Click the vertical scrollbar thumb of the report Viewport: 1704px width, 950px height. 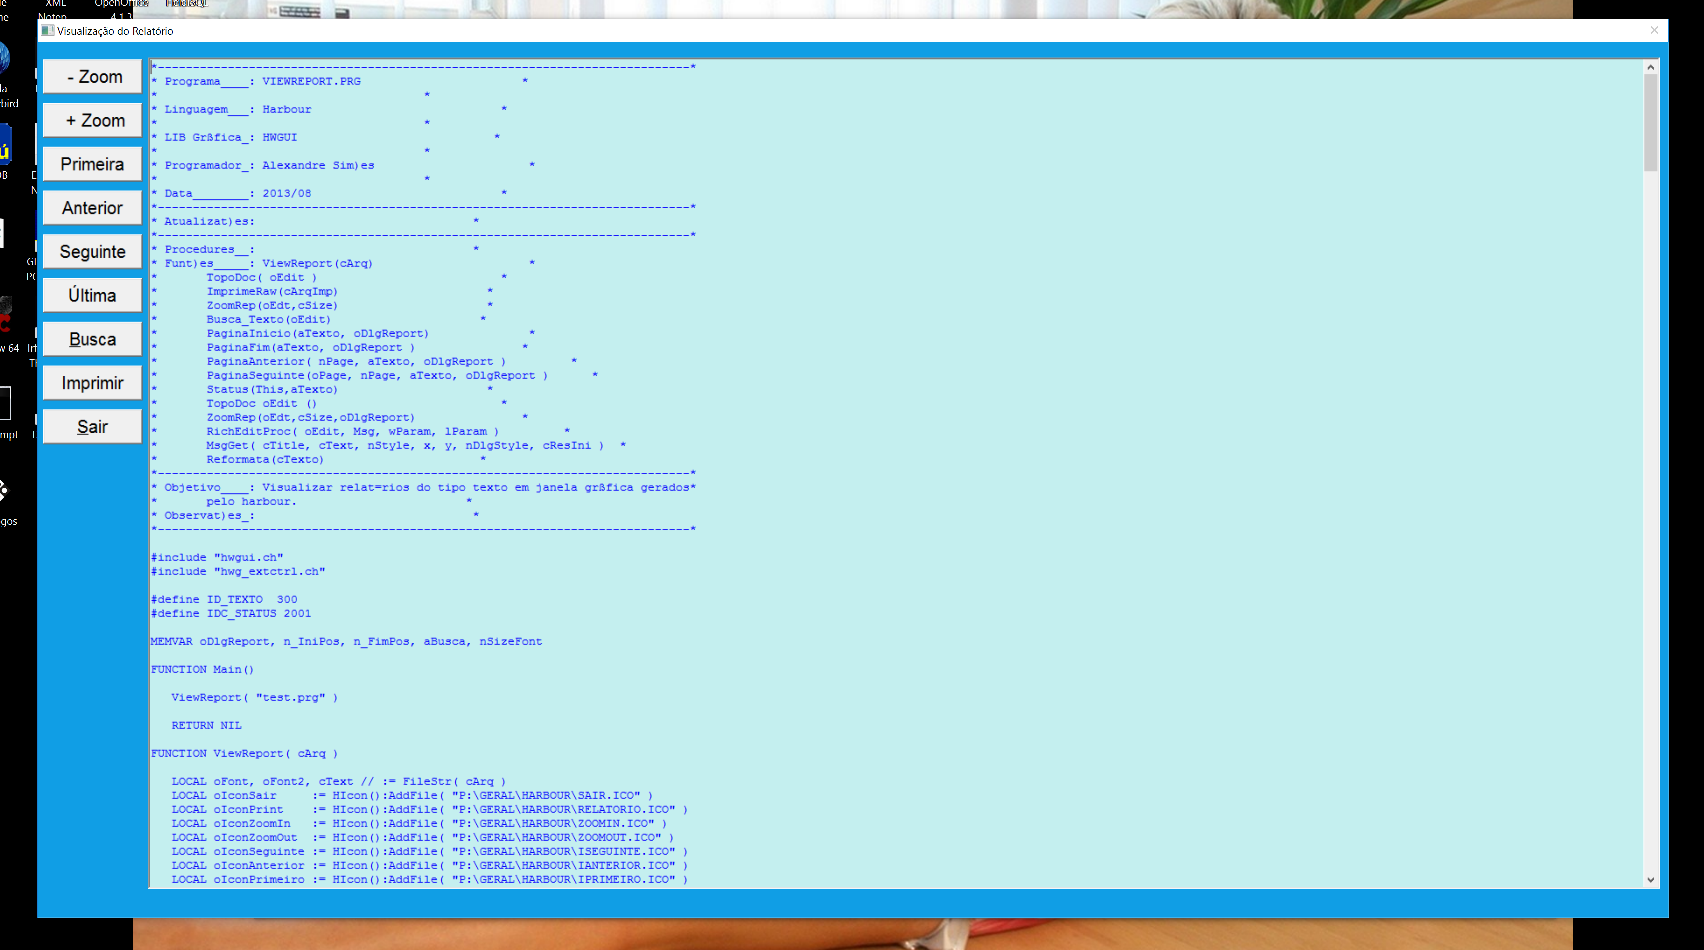coord(1650,122)
